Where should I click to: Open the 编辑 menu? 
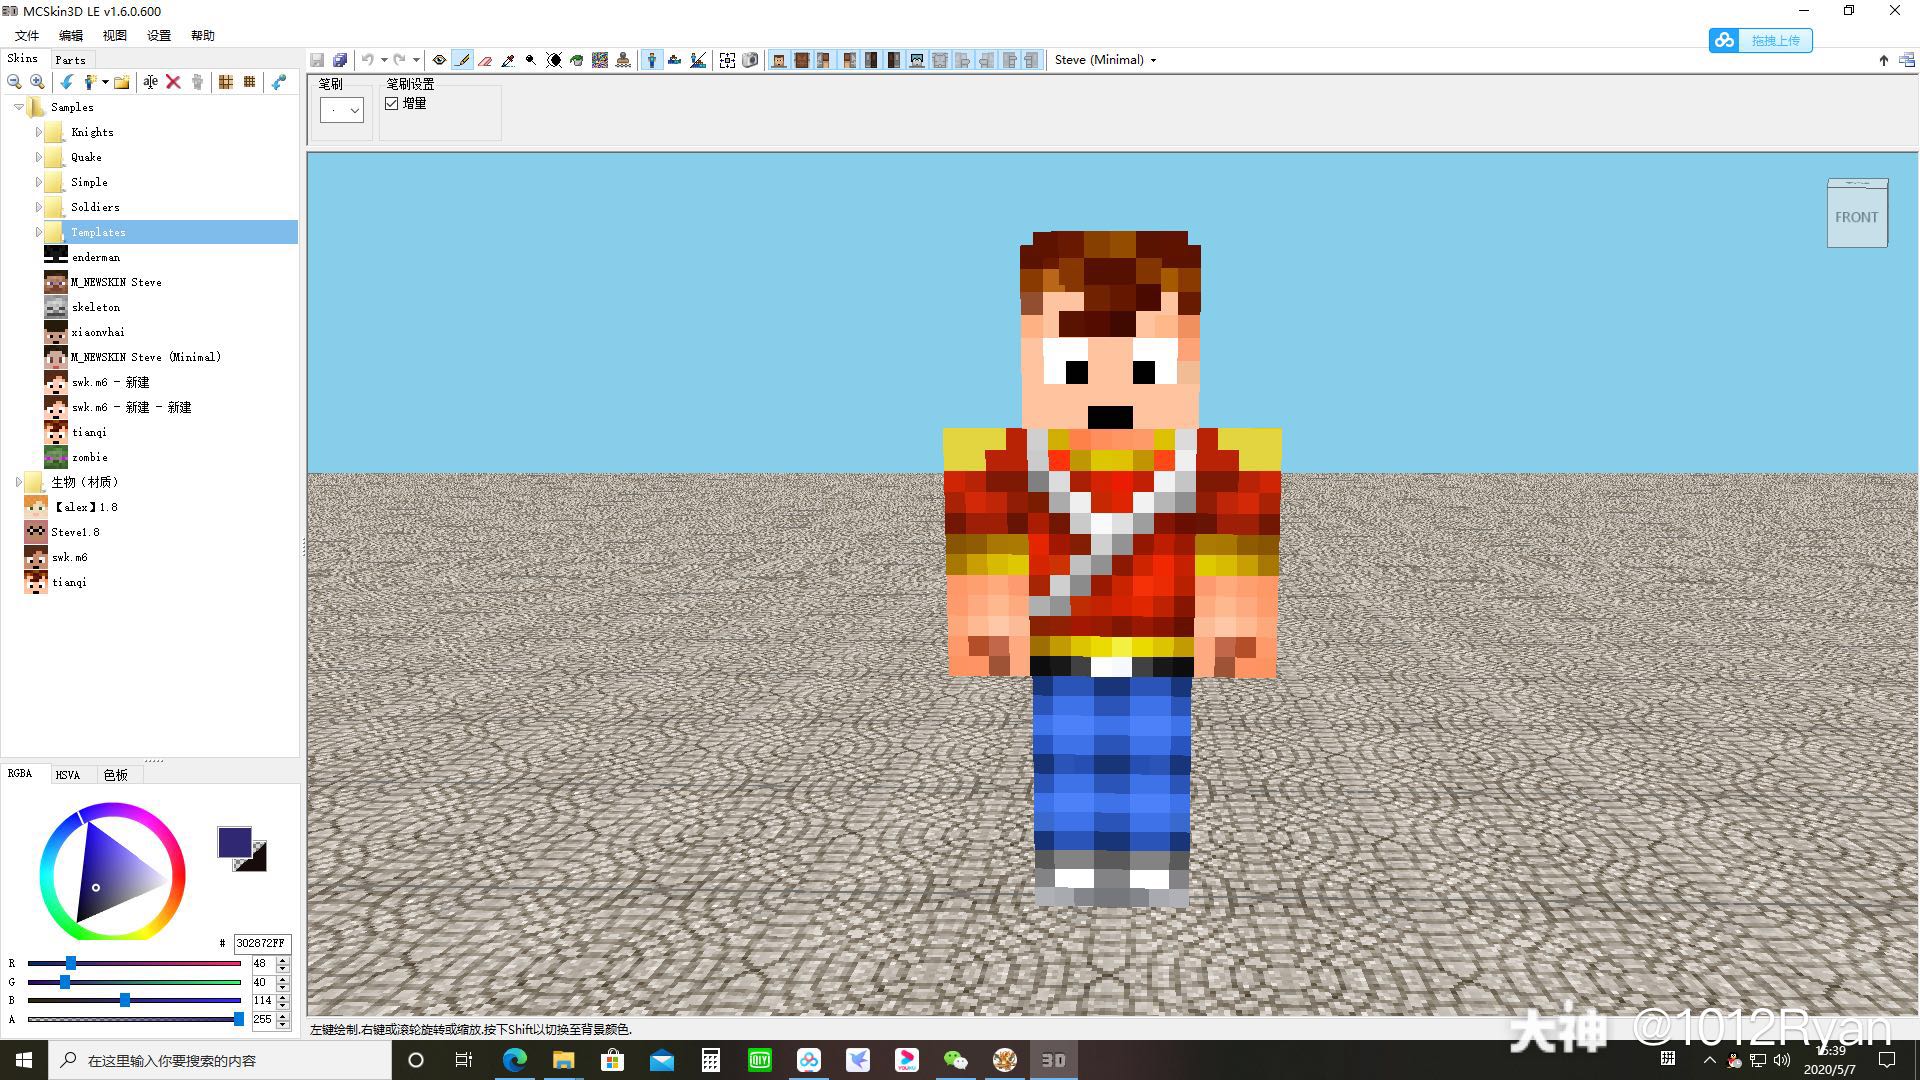tap(71, 35)
